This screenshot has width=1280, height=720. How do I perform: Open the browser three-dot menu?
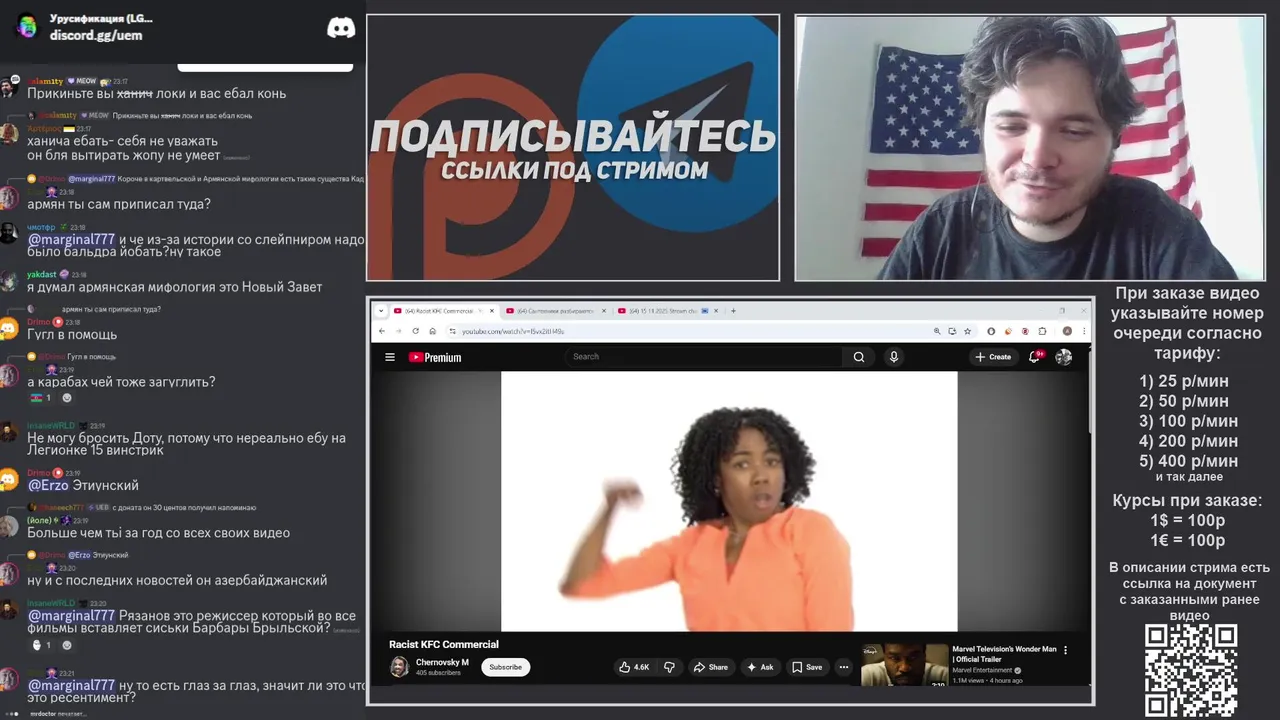coord(1083,331)
